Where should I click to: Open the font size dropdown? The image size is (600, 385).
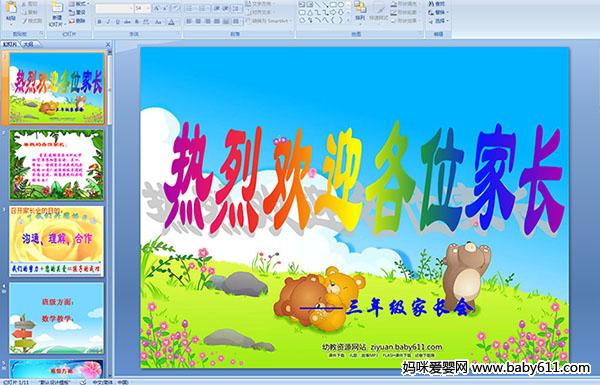148,8
